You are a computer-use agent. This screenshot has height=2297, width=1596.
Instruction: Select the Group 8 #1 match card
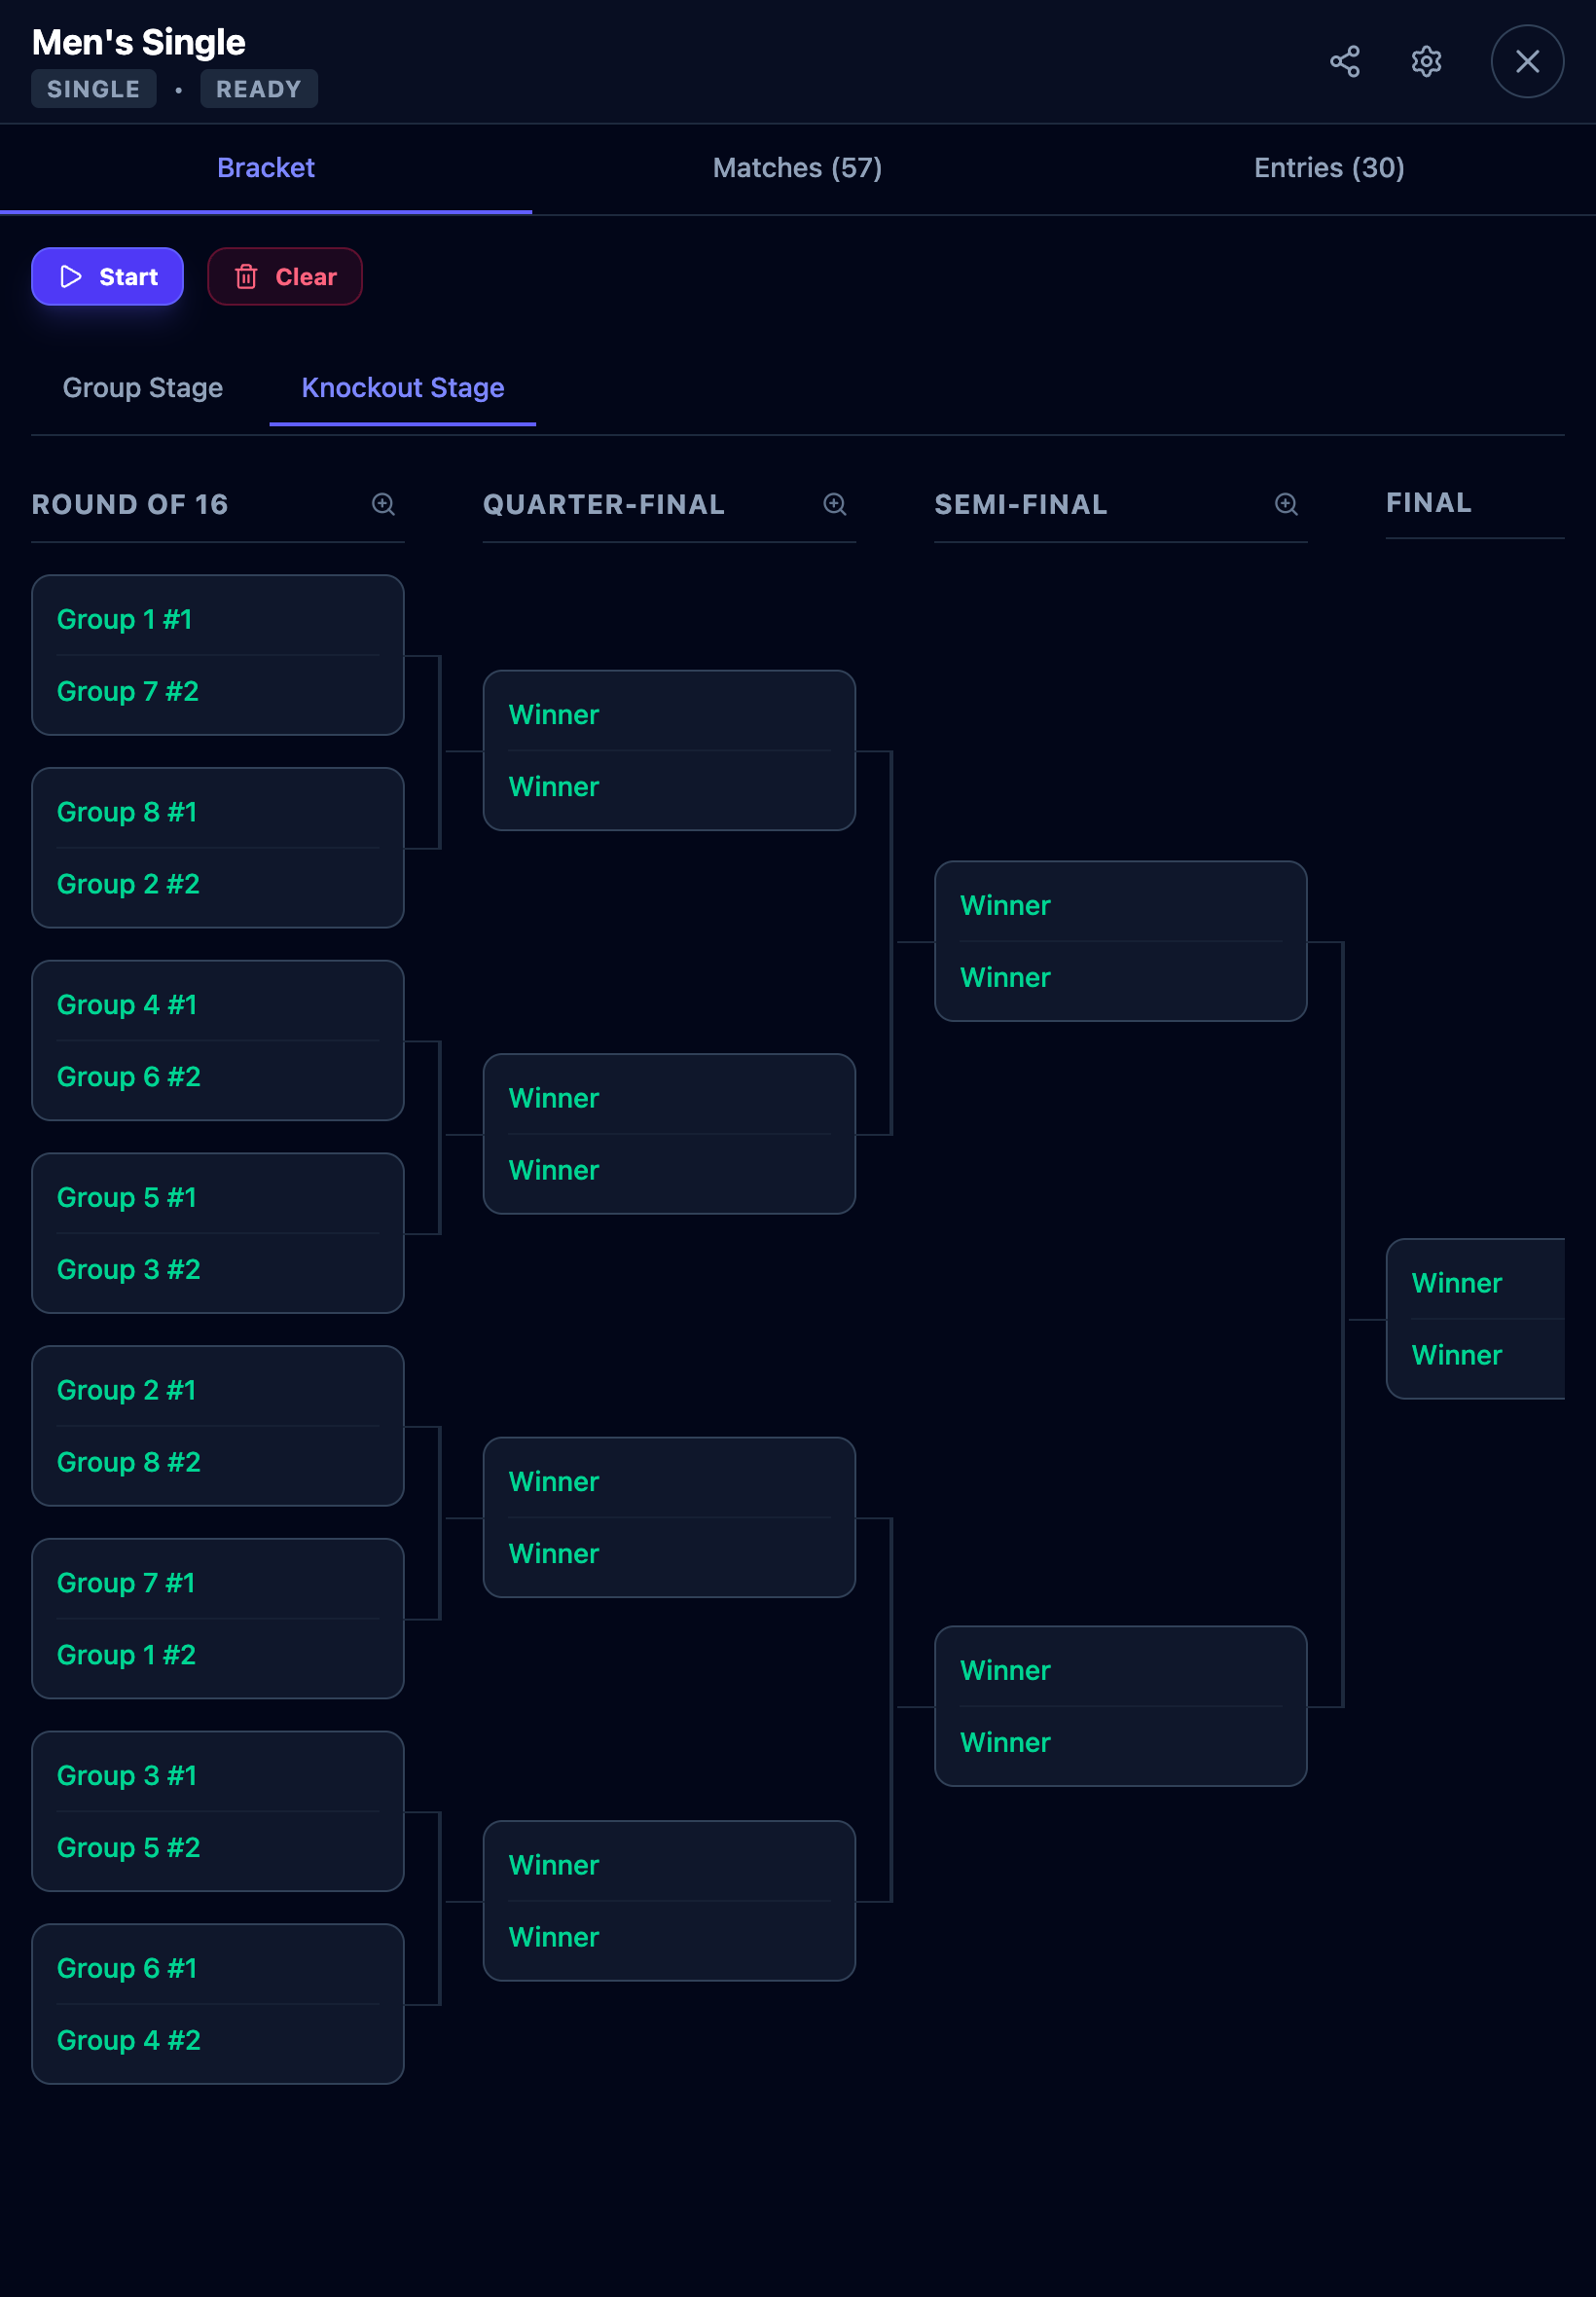click(217, 848)
